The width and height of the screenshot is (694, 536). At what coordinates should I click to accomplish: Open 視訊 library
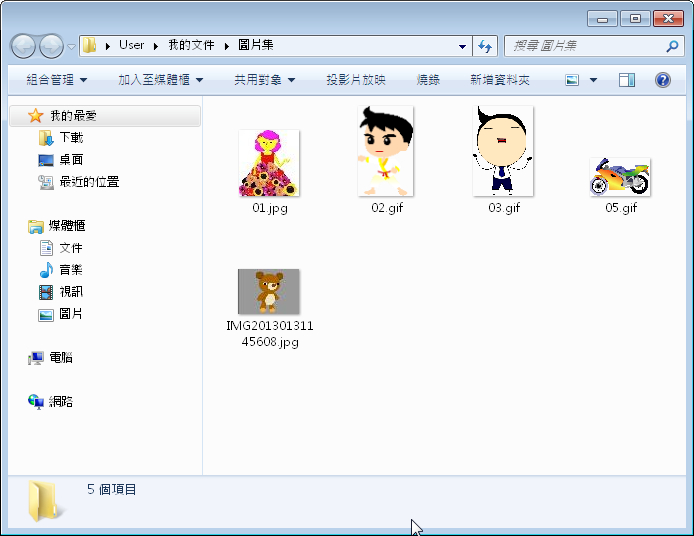71,292
